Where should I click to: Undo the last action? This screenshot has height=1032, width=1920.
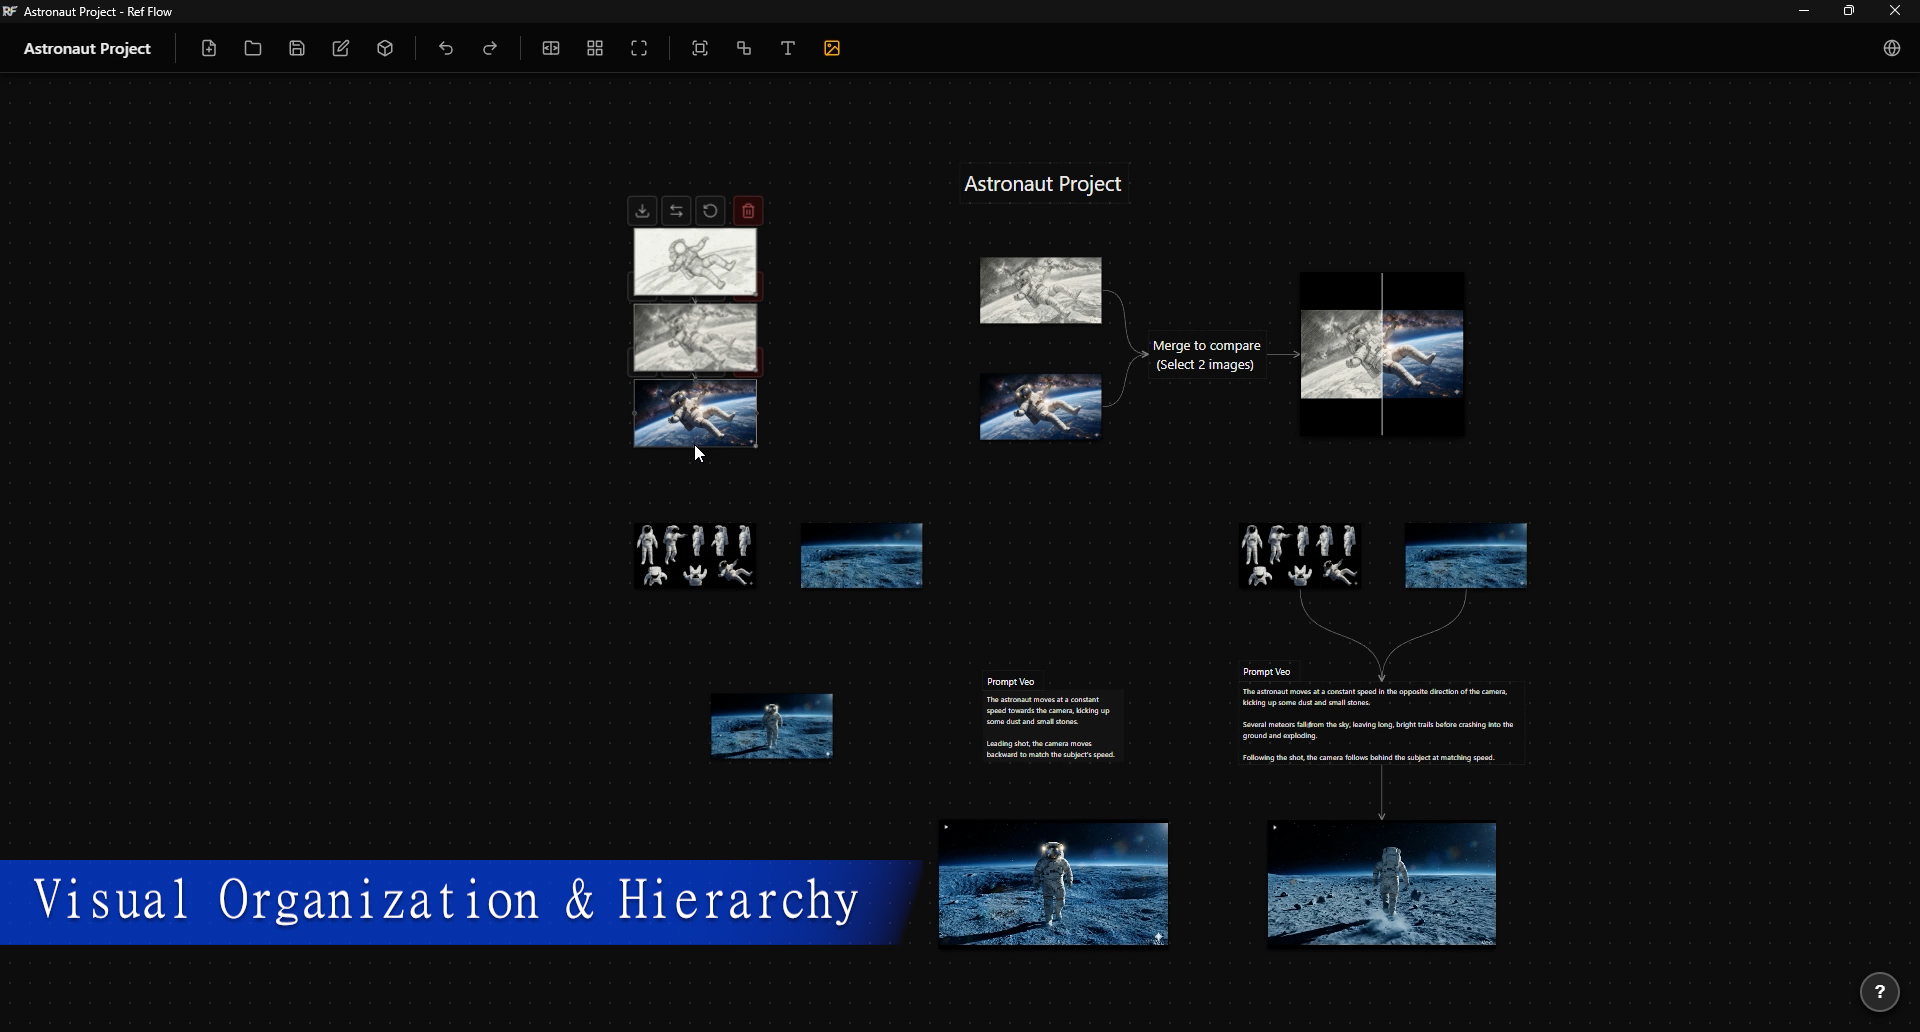[446, 48]
